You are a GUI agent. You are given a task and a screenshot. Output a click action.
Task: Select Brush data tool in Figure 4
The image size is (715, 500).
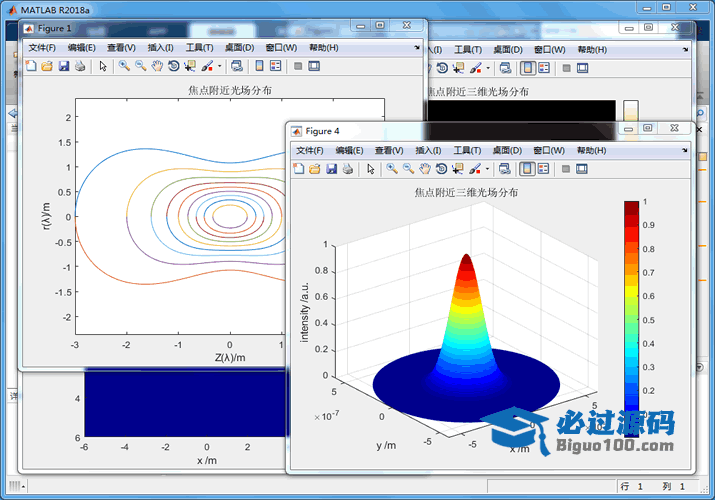[x=475, y=169]
